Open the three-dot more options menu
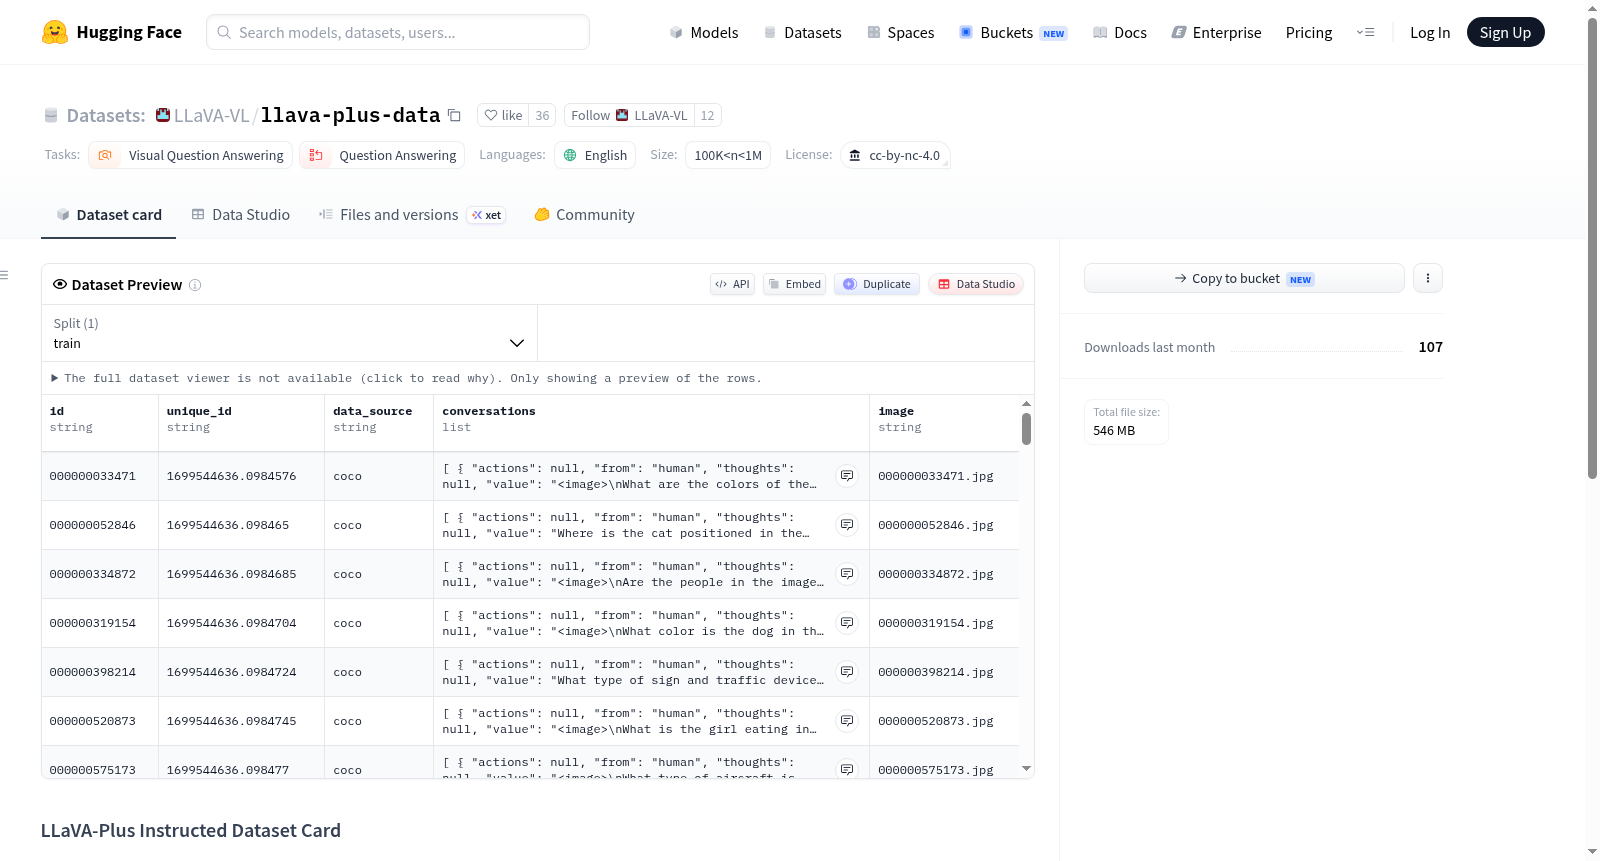This screenshot has width=1600, height=861. 1428,278
